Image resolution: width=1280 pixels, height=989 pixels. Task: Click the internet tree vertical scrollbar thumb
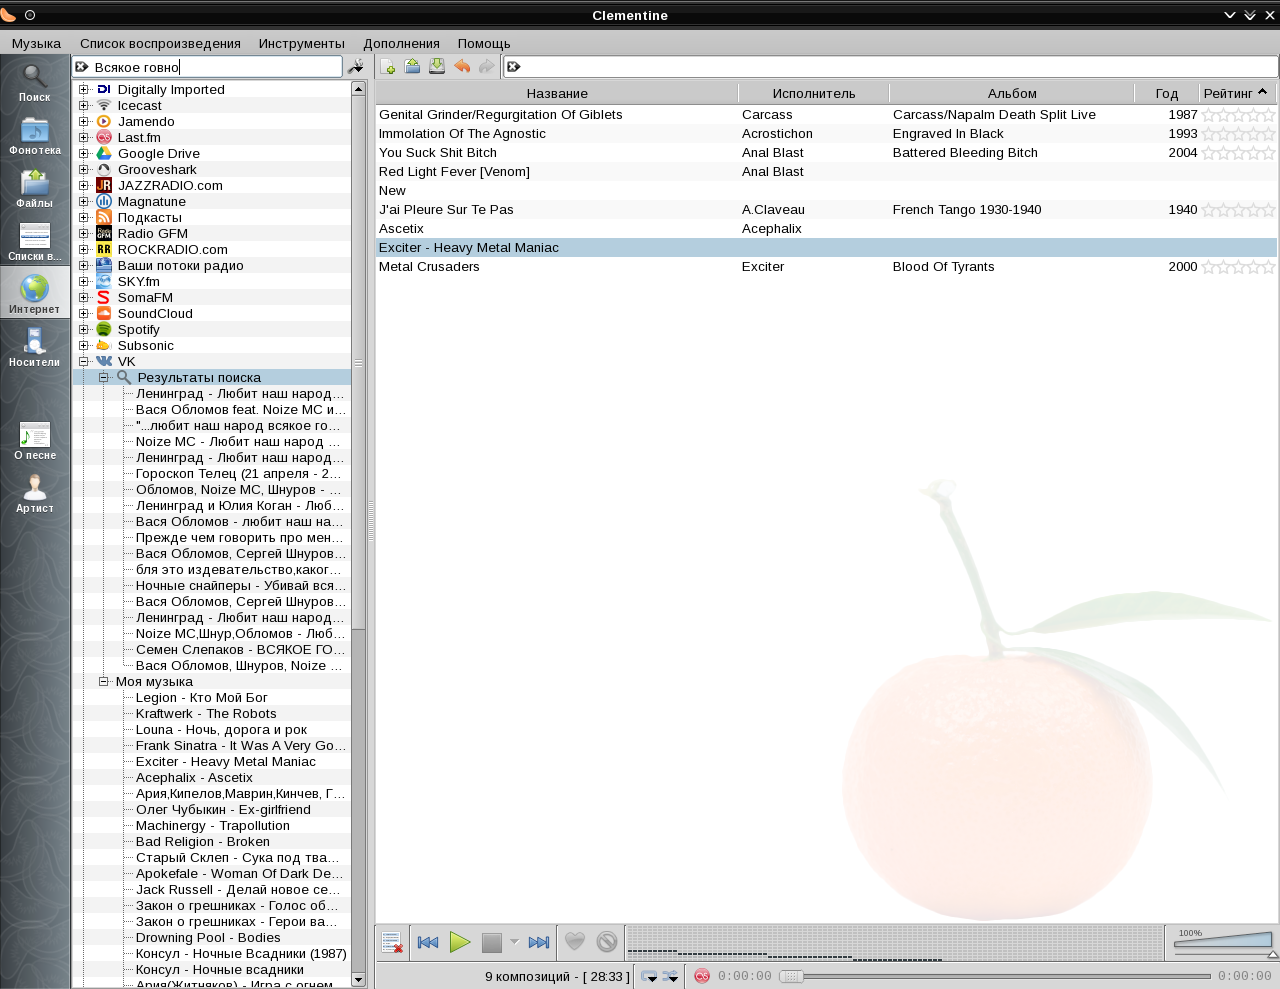pyautogui.click(x=359, y=363)
